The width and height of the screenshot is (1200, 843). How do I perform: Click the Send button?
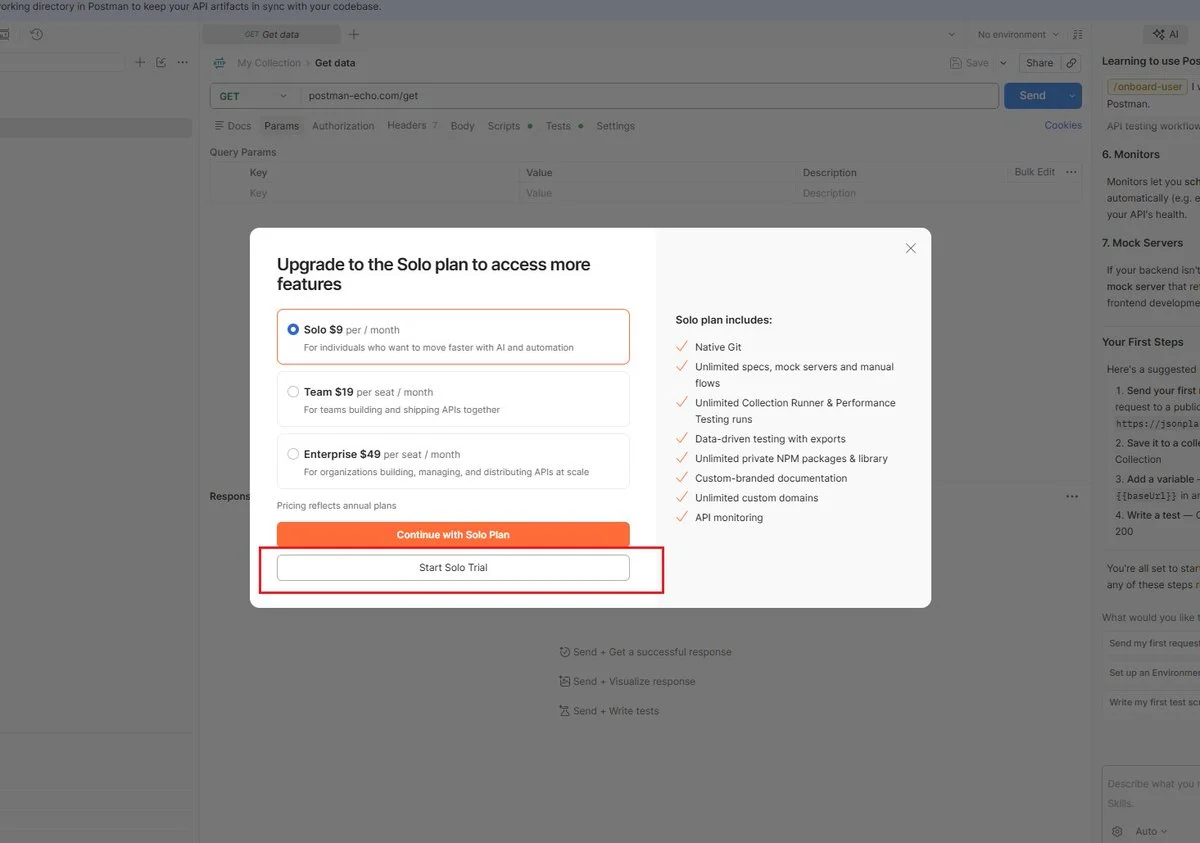pos(1033,96)
